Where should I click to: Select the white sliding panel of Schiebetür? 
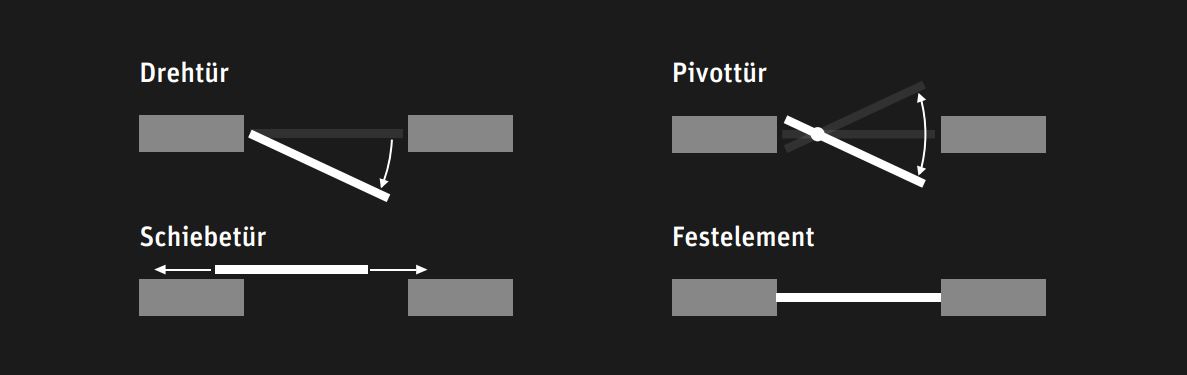tap(291, 270)
